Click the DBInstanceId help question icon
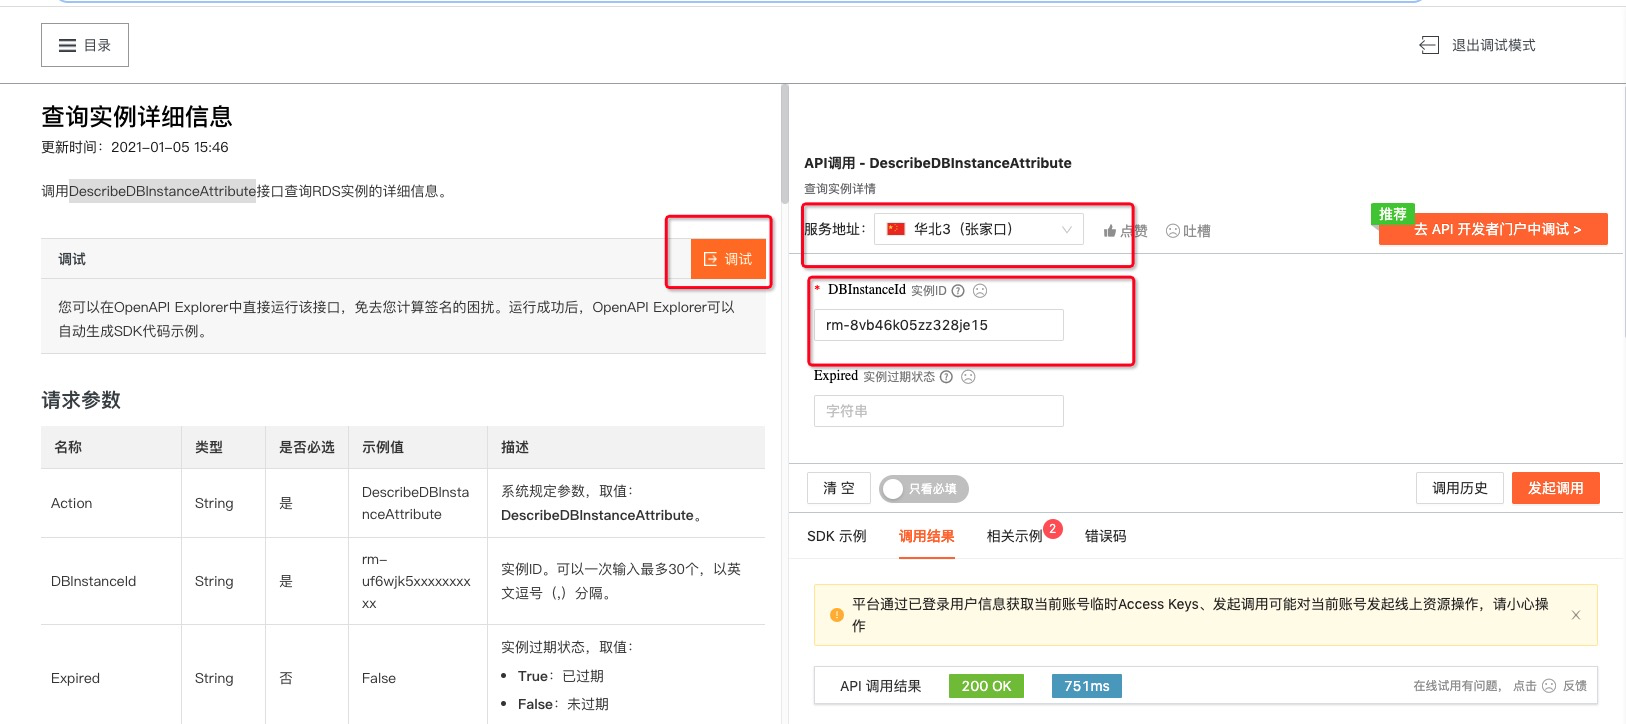Viewport: 1626px width, 724px height. [958, 291]
